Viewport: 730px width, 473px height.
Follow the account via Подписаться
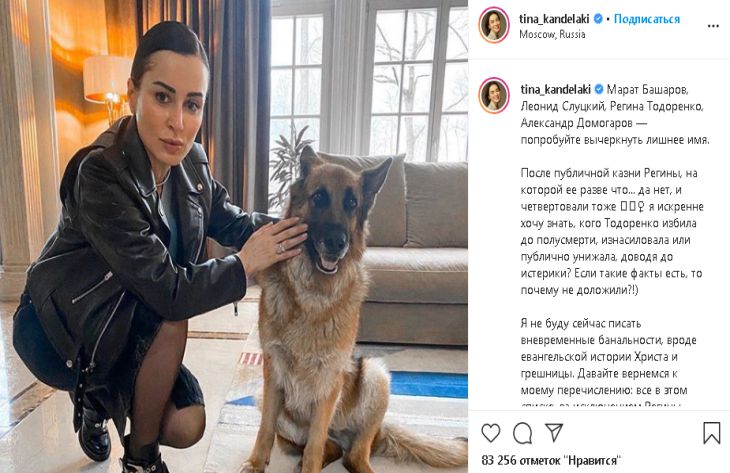[x=647, y=19]
